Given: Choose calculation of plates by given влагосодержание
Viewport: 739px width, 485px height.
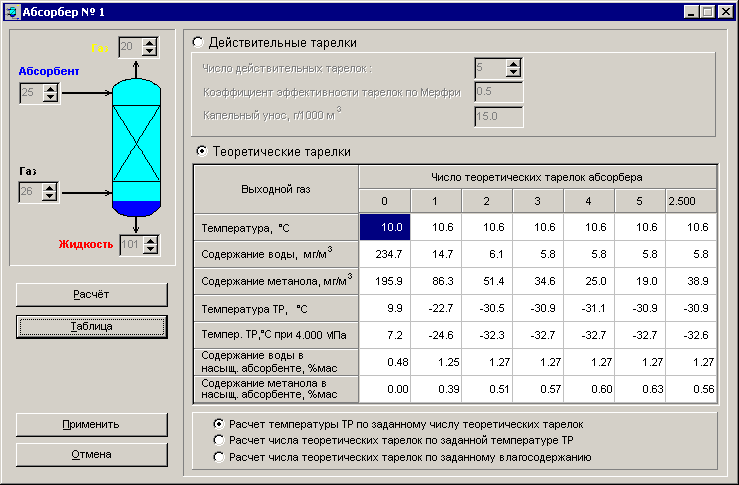Looking at the screenshot, I should [x=219, y=457].
